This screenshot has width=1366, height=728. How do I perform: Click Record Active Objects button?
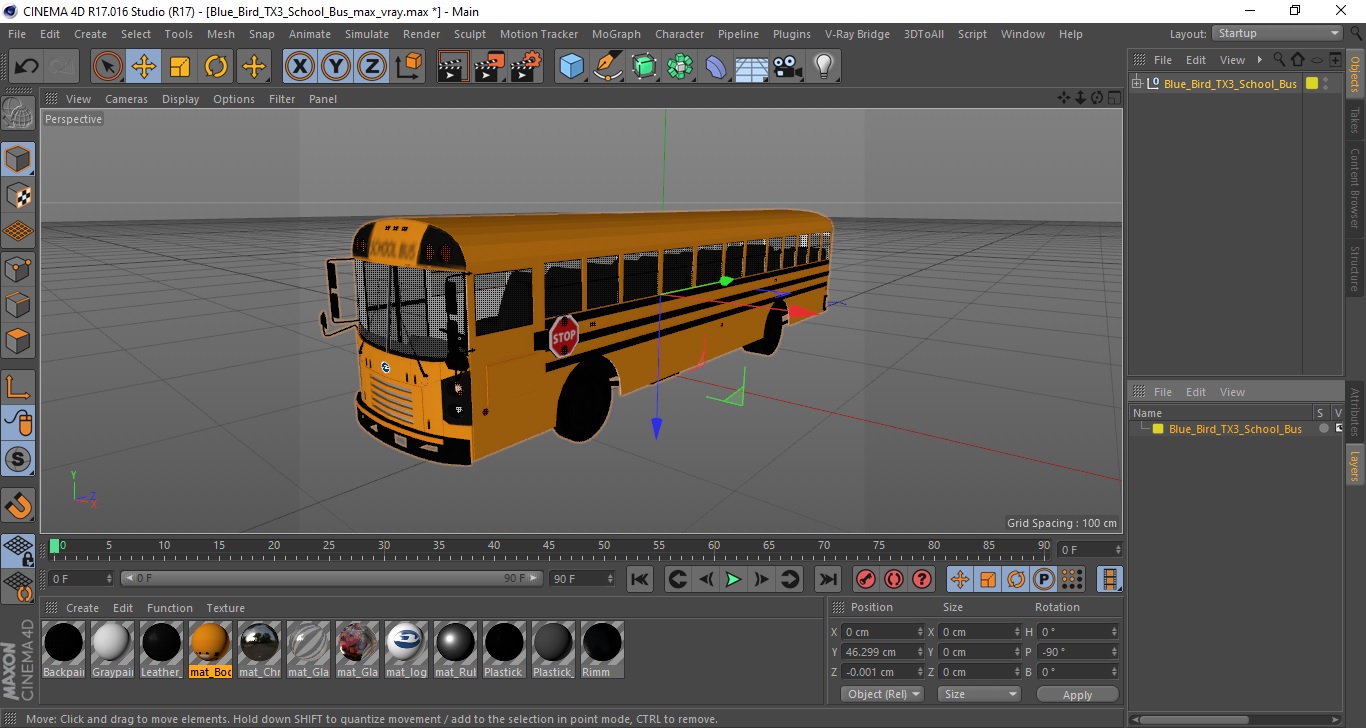(x=866, y=579)
